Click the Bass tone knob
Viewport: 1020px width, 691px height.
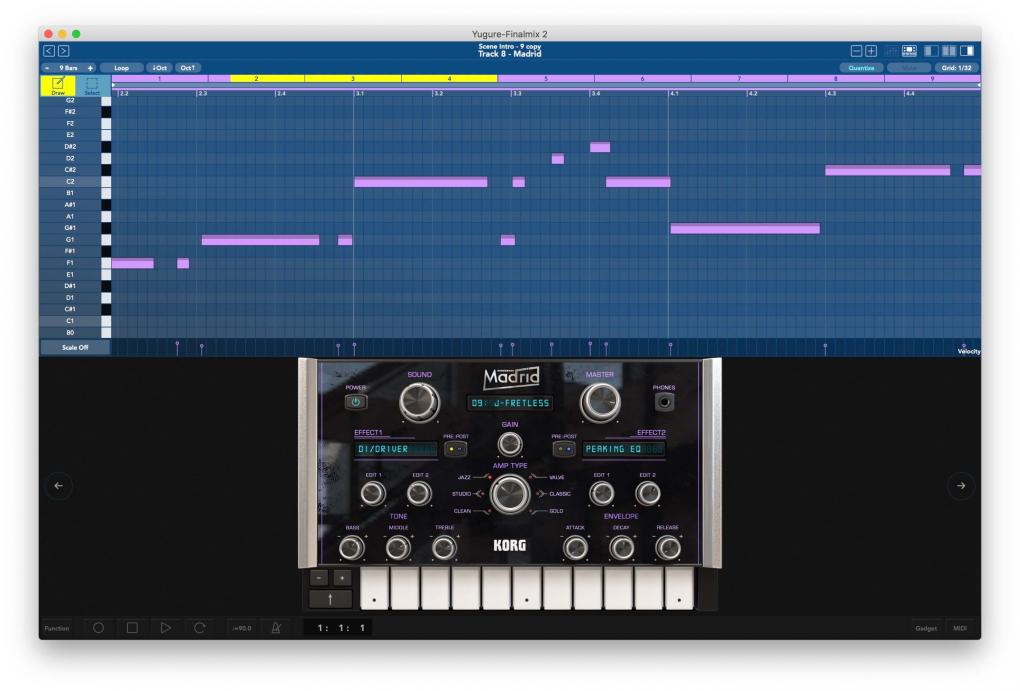click(352, 548)
